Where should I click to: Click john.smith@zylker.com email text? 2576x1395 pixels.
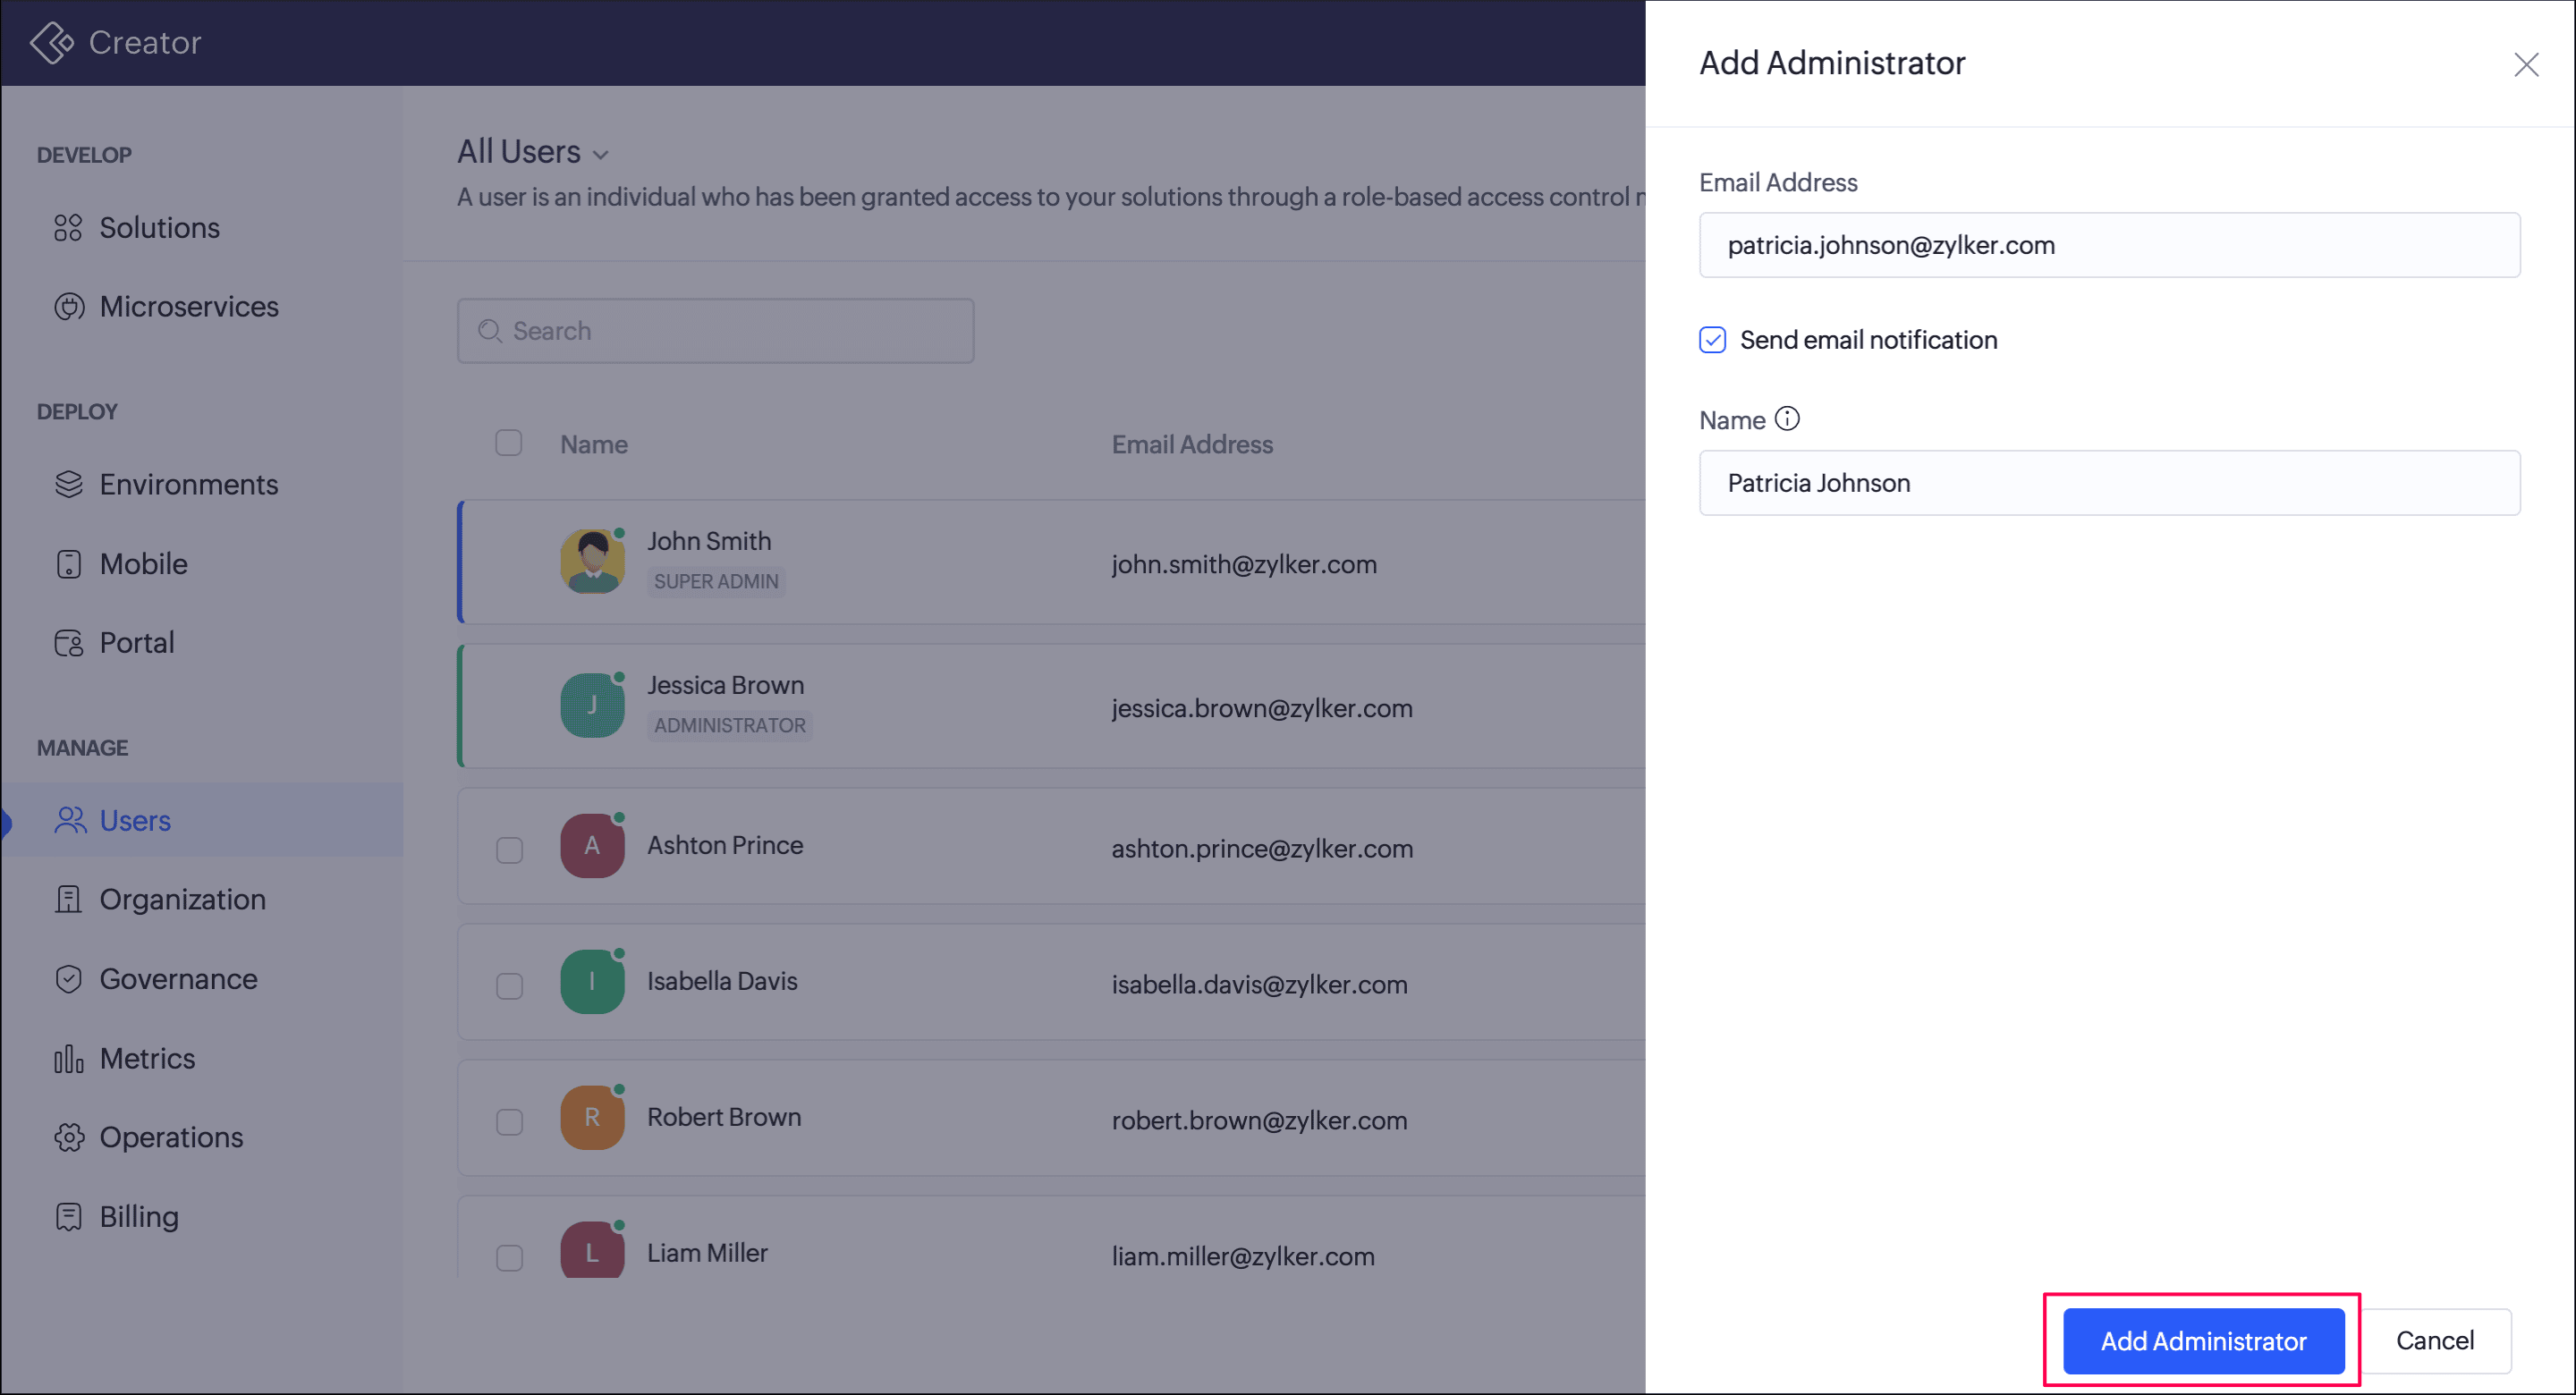[1244, 565]
